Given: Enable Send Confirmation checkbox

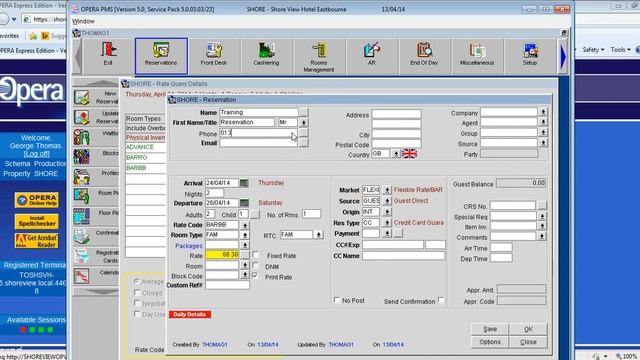Looking at the screenshot, I should click(441, 300).
